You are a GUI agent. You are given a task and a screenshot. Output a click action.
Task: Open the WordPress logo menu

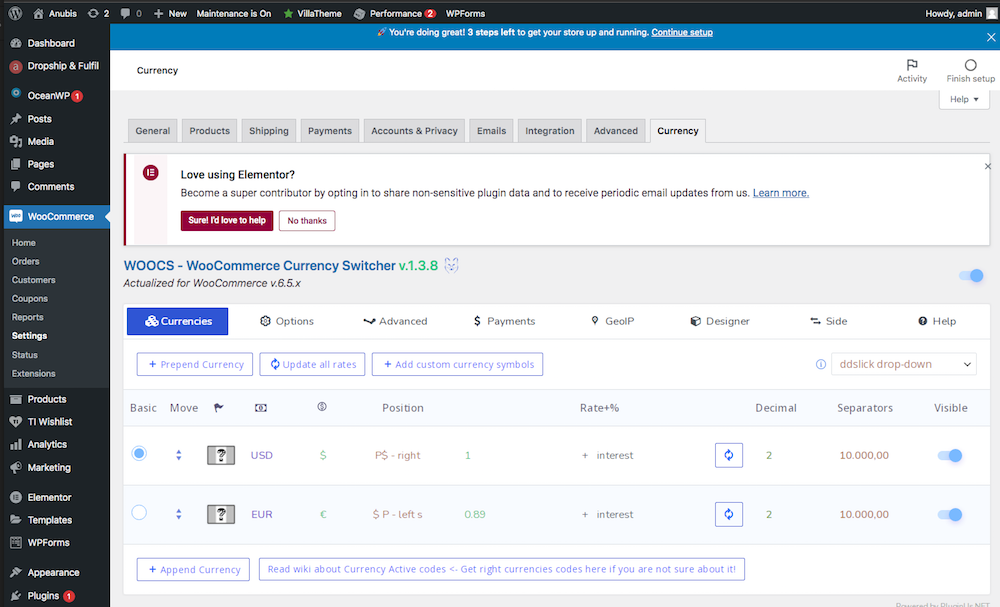tap(15, 13)
